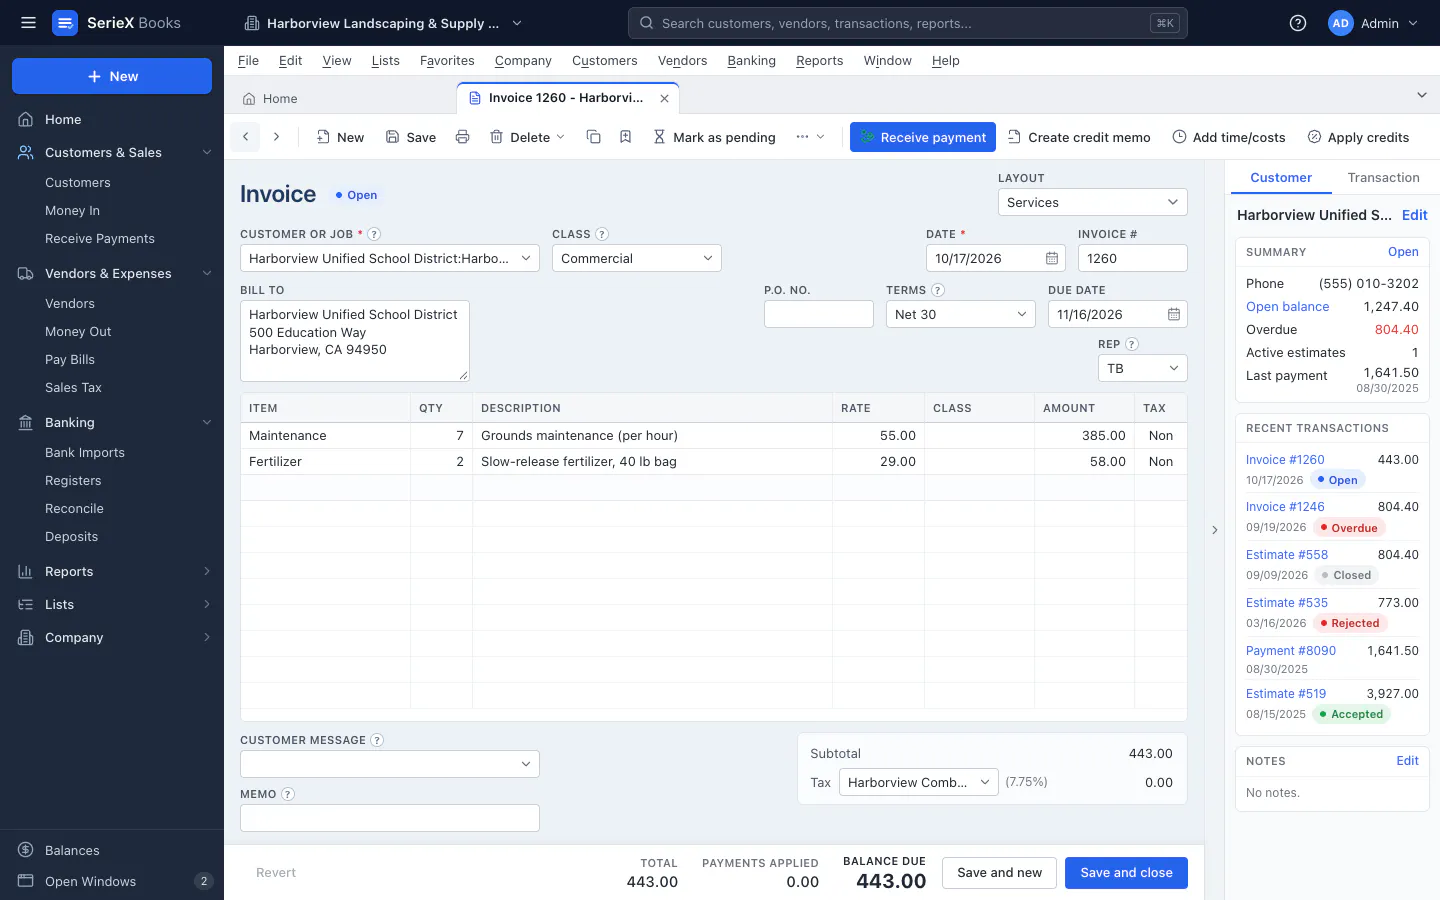The image size is (1440, 900).
Task: Collapse the right customer side panel
Action: (1215, 530)
